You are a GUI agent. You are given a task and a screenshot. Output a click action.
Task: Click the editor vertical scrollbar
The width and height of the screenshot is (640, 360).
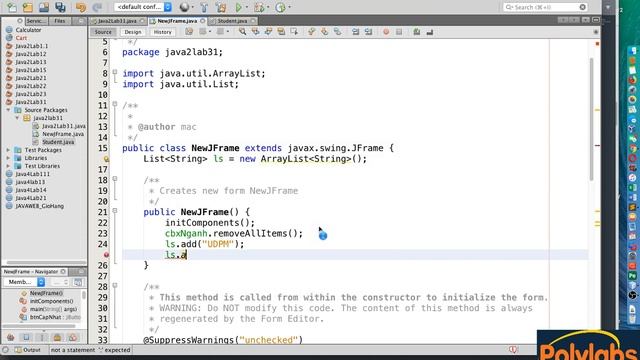coord(591,118)
